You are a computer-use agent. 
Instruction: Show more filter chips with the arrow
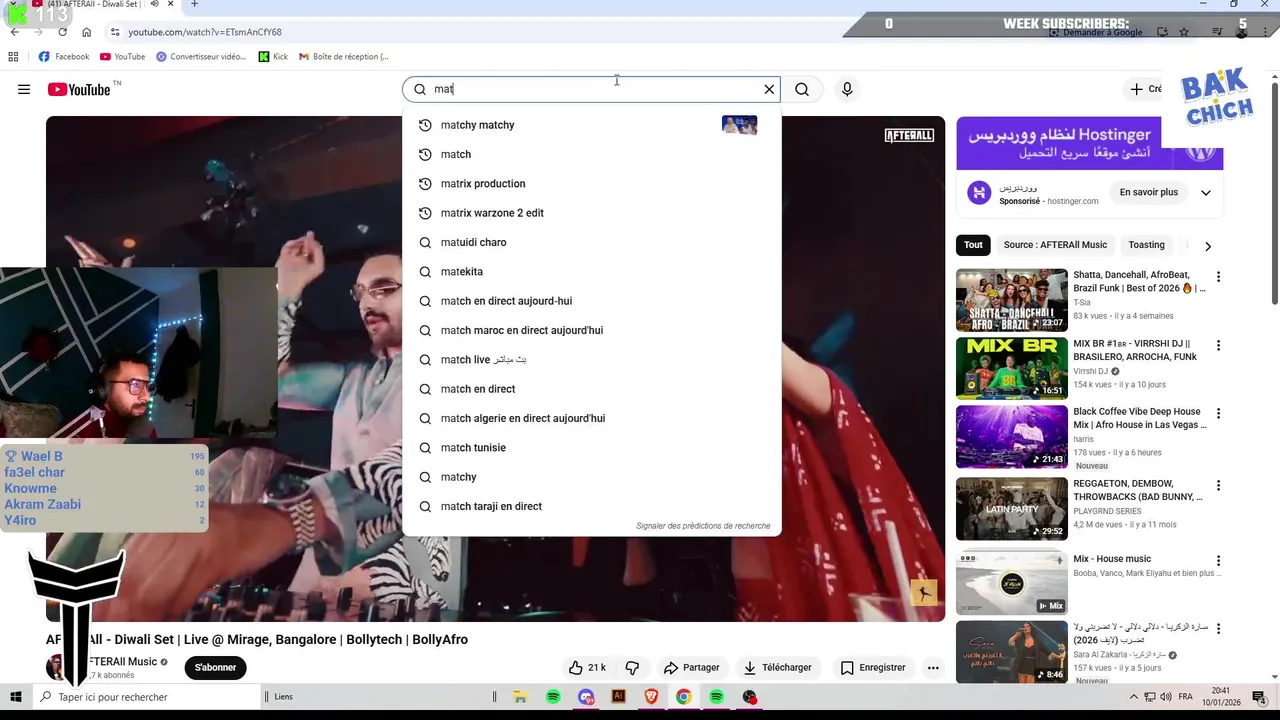click(x=1207, y=246)
